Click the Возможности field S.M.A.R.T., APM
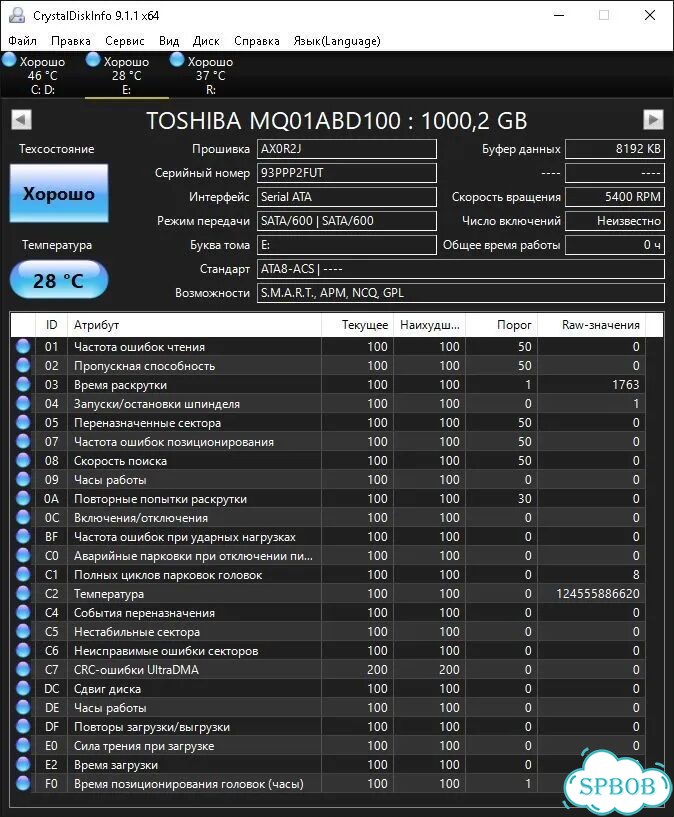 click(x=460, y=293)
